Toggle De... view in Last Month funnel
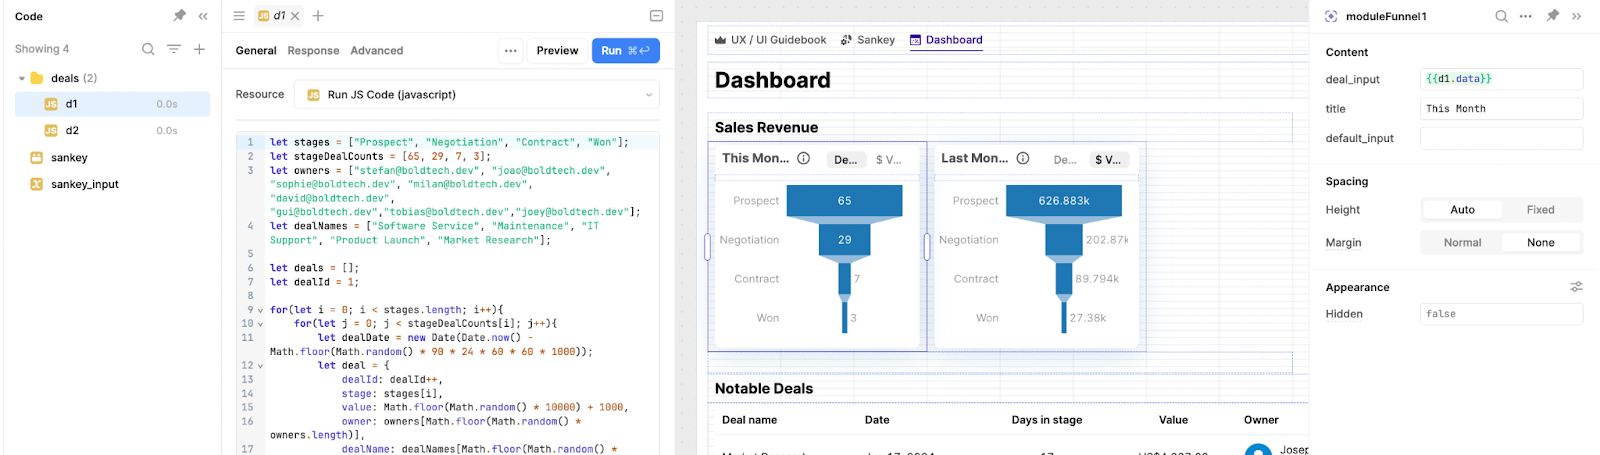 (x=1065, y=160)
